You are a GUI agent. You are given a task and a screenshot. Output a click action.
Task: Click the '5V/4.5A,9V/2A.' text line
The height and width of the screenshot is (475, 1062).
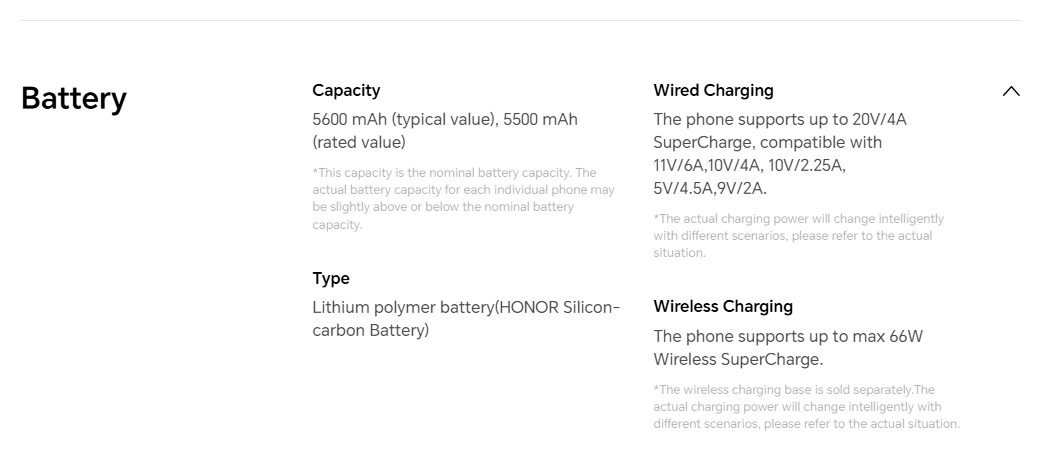(710, 188)
